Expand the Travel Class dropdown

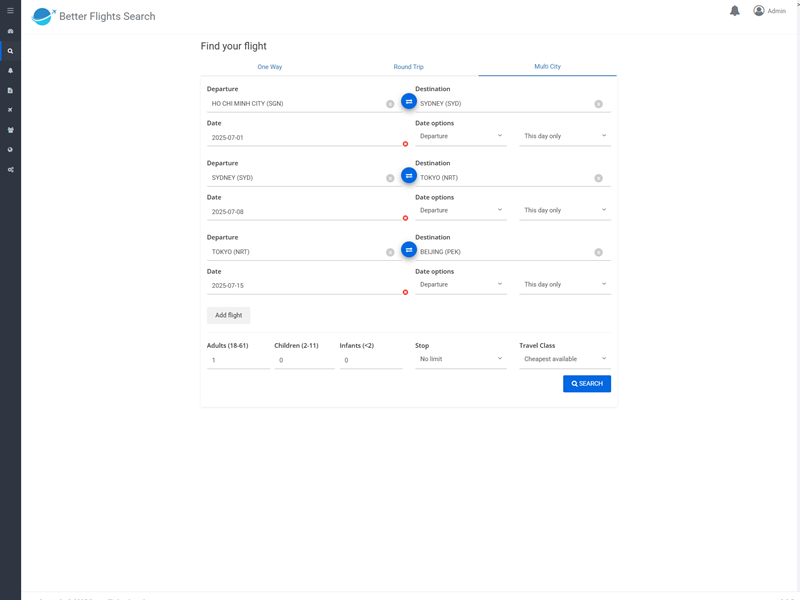pos(564,359)
